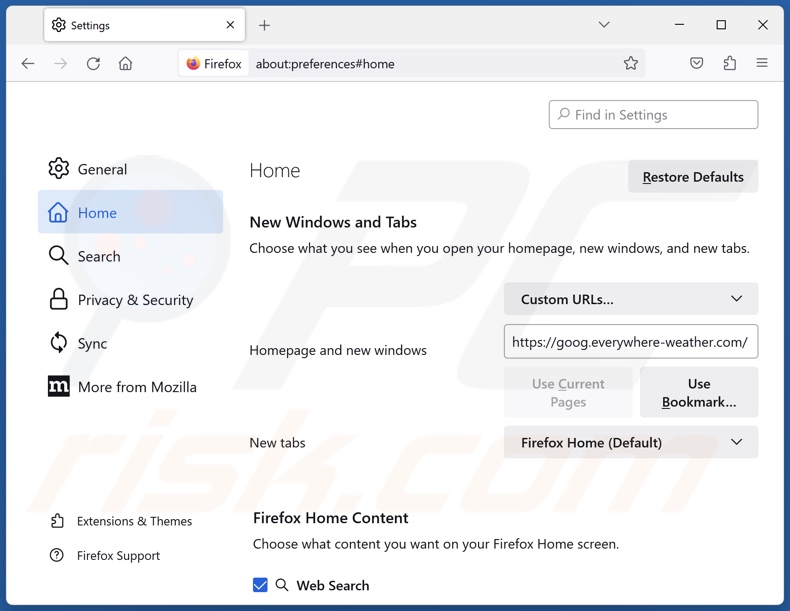This screenshot has height=611, width=790.
Task: Click the forward navigation arrow
Action: click(60, 63)
